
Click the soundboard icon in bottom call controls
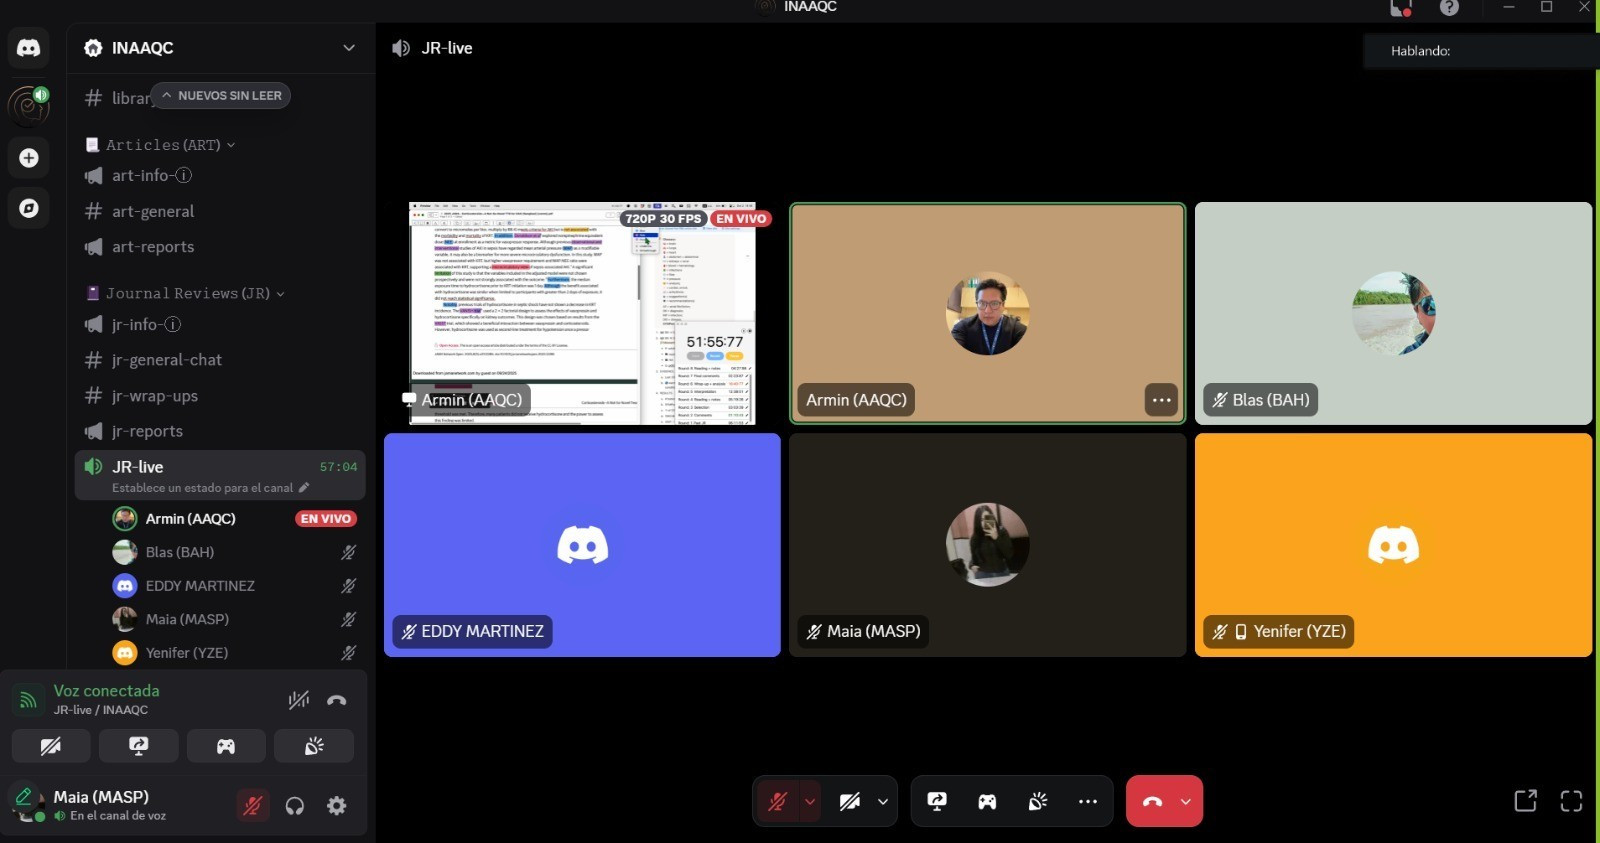[x=1038, y=801]
